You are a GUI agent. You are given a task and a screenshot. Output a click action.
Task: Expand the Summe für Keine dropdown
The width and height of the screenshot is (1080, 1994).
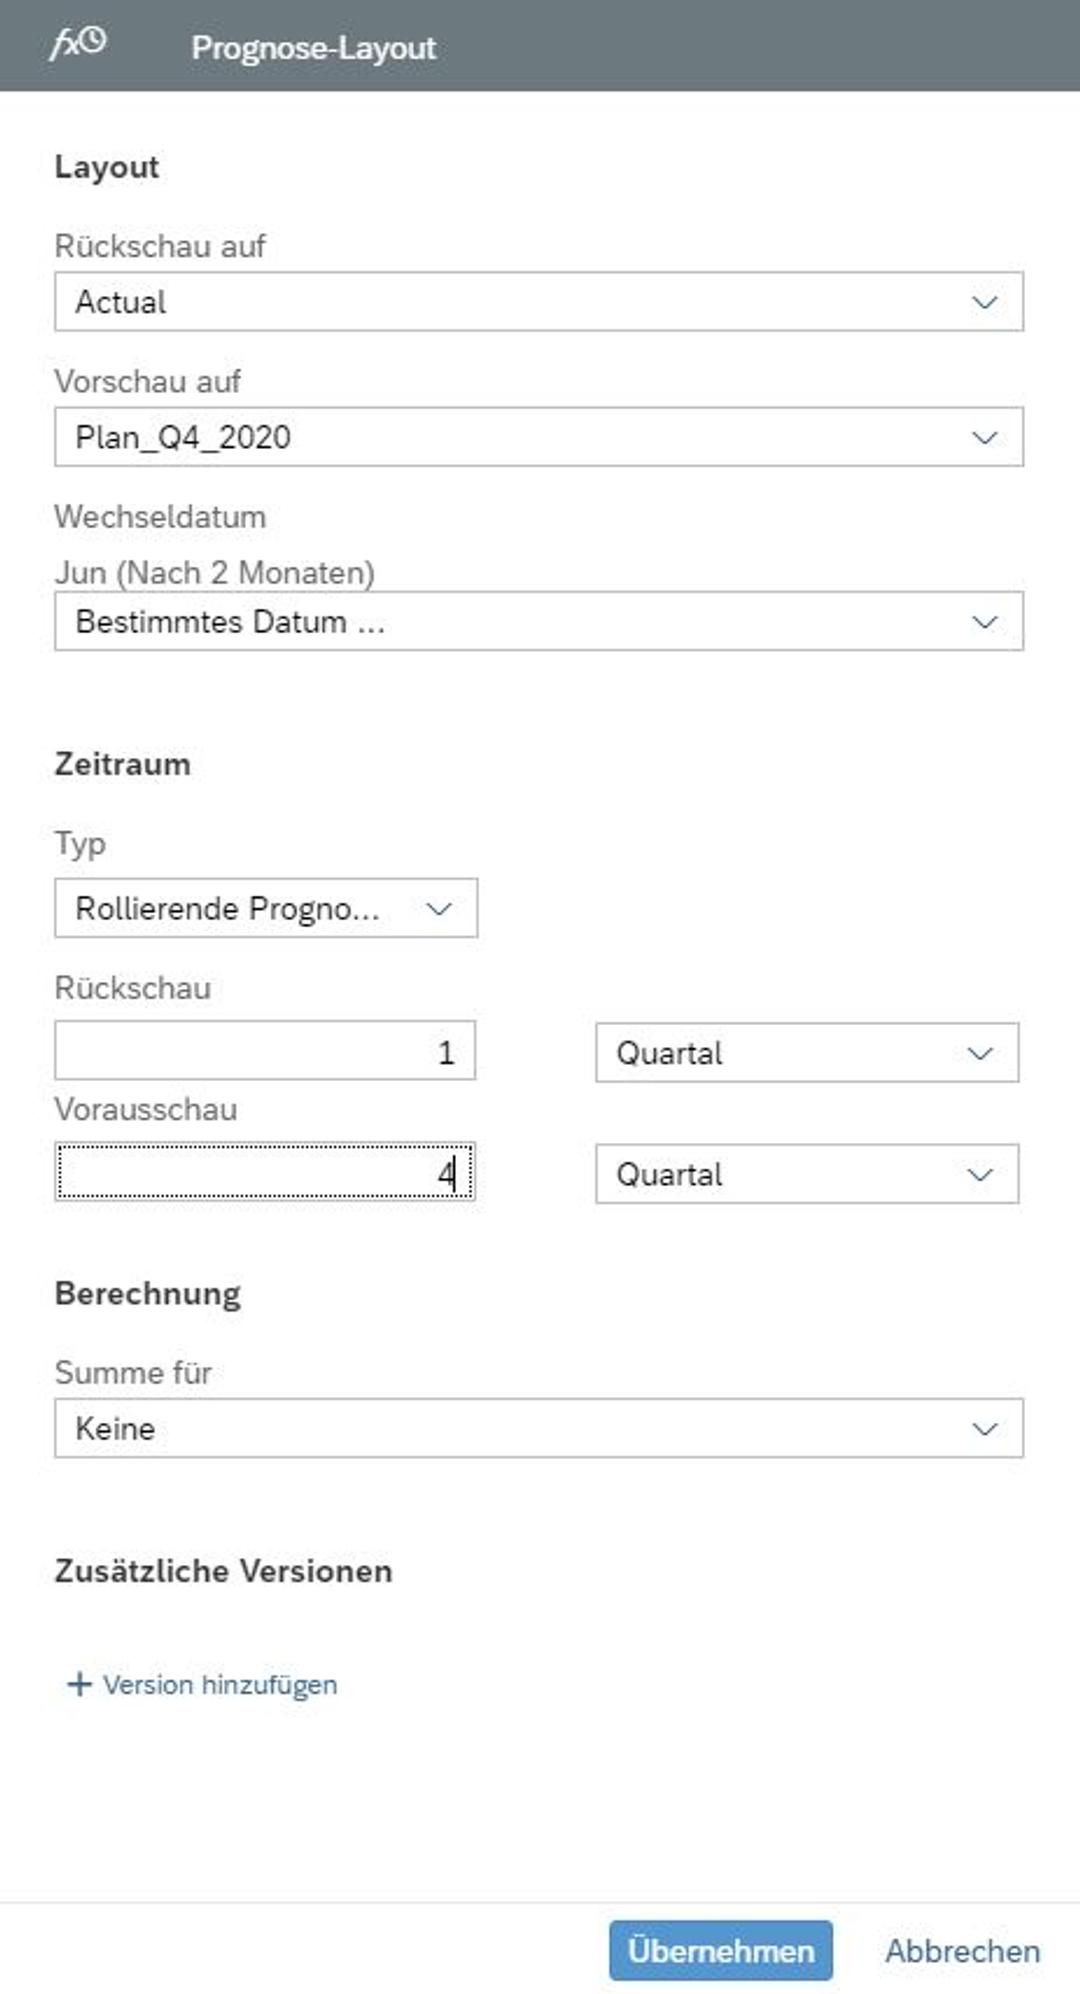click(538, 1428)
